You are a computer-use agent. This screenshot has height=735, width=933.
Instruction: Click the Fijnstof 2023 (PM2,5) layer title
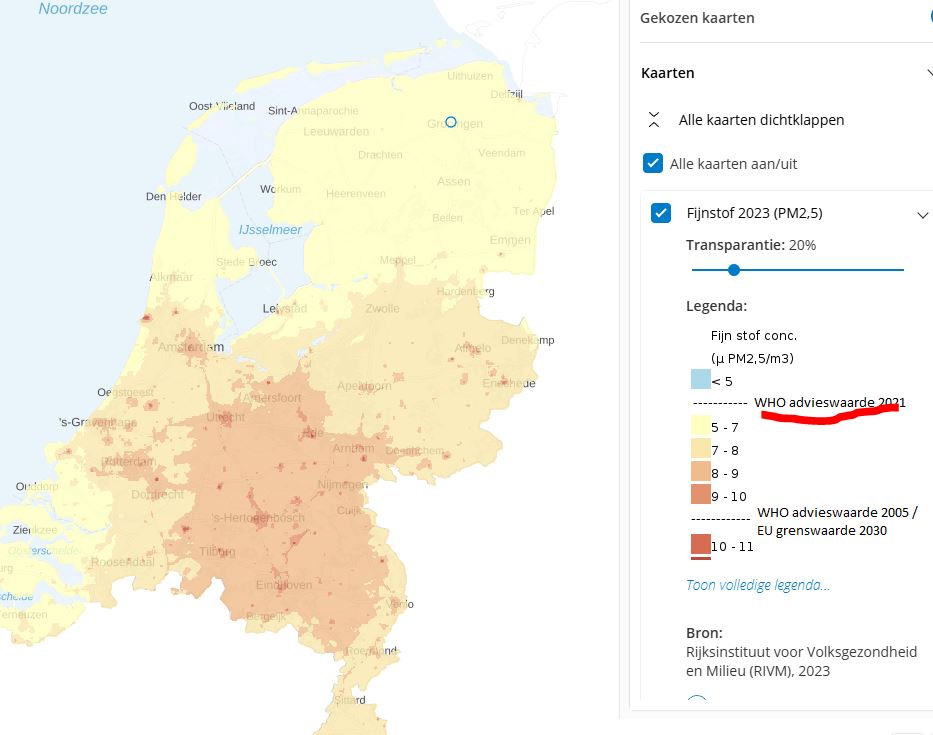coord(754,213)
